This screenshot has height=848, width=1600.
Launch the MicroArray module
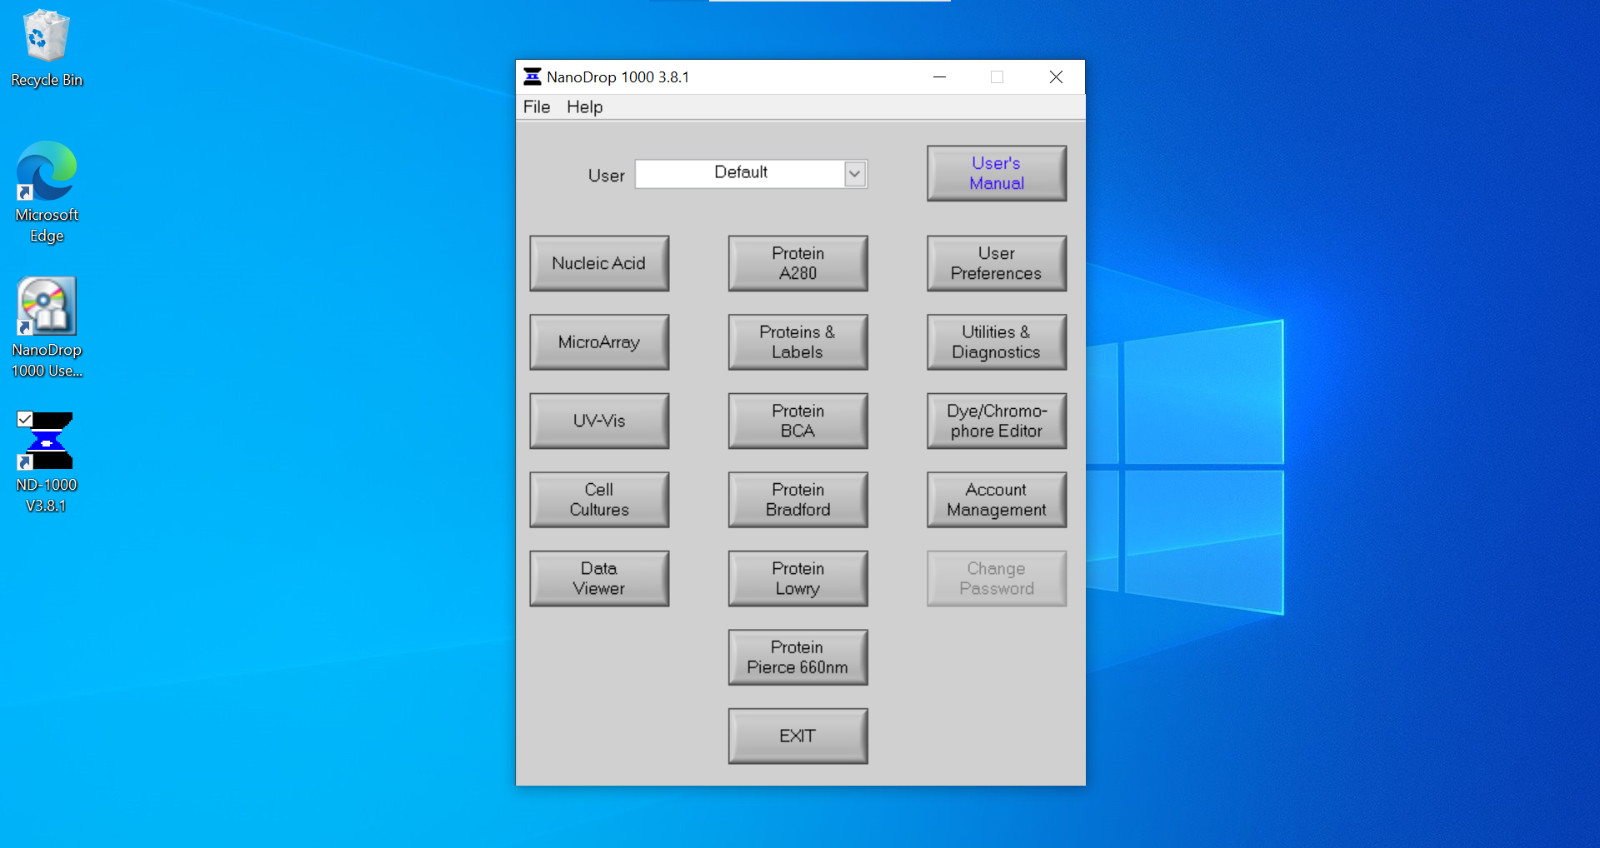[599, 342]
